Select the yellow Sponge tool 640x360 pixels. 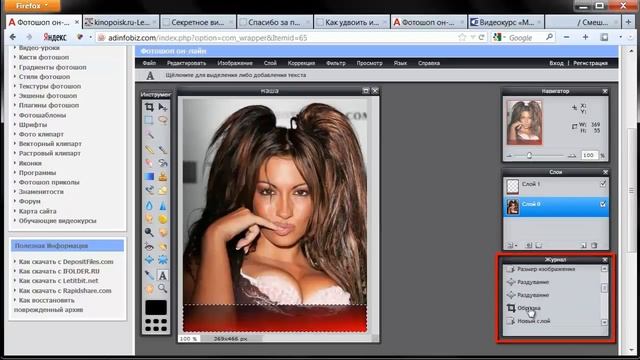coord(163,219)
